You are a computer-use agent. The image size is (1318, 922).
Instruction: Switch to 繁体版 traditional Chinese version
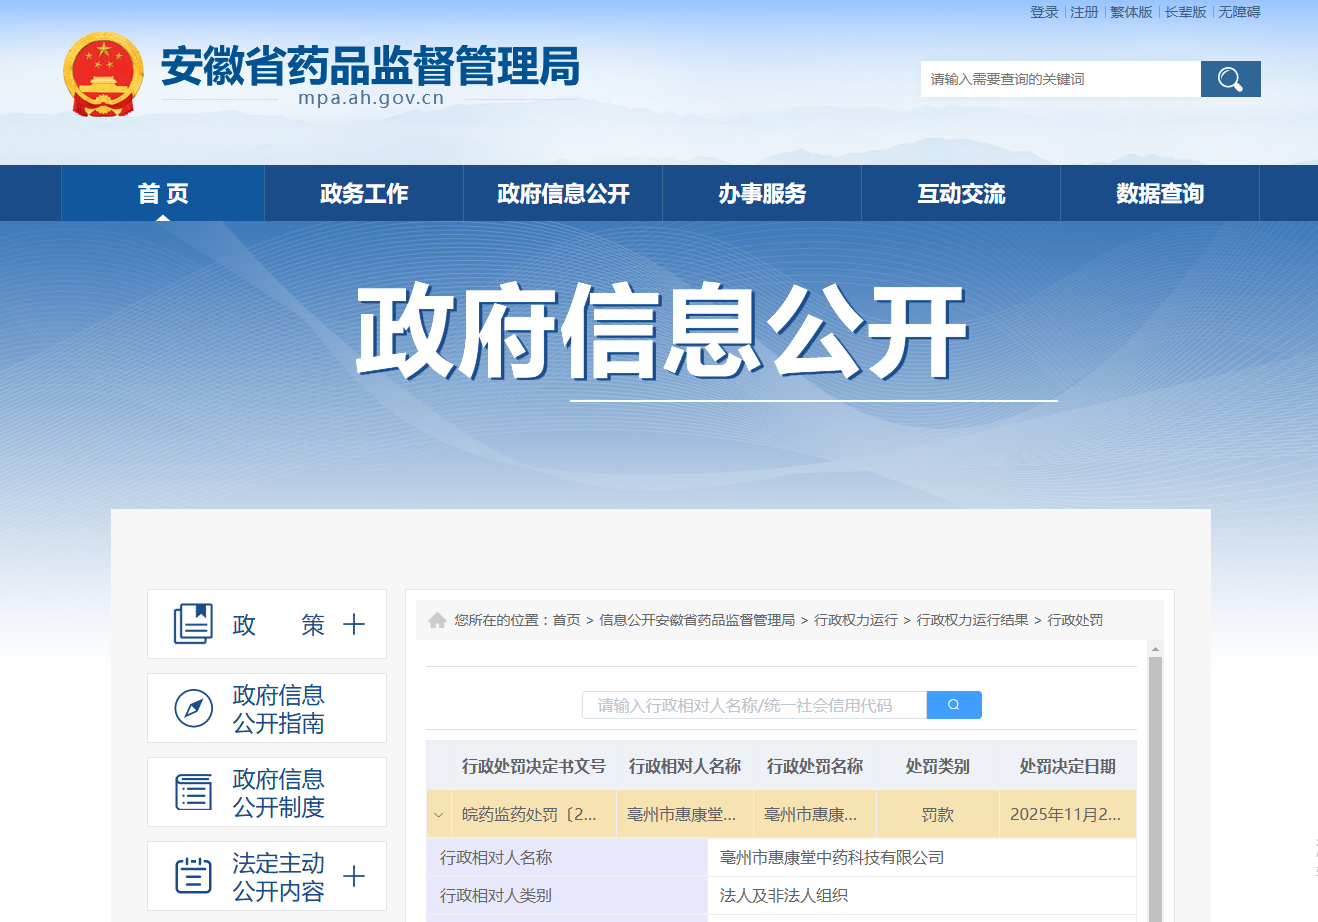click(x=1131, y=12)
